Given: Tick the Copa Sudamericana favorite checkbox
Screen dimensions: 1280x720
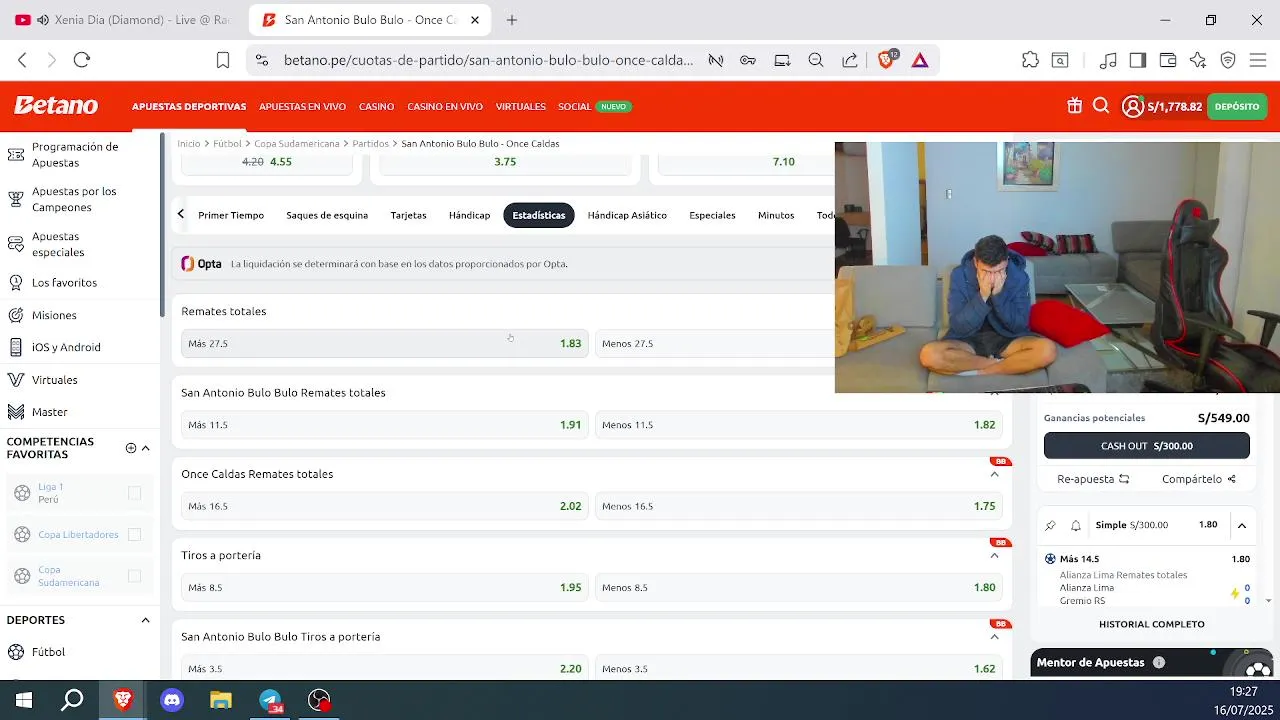Looking at the screenshot, I should pyautogui.click(x=134, y=576).
